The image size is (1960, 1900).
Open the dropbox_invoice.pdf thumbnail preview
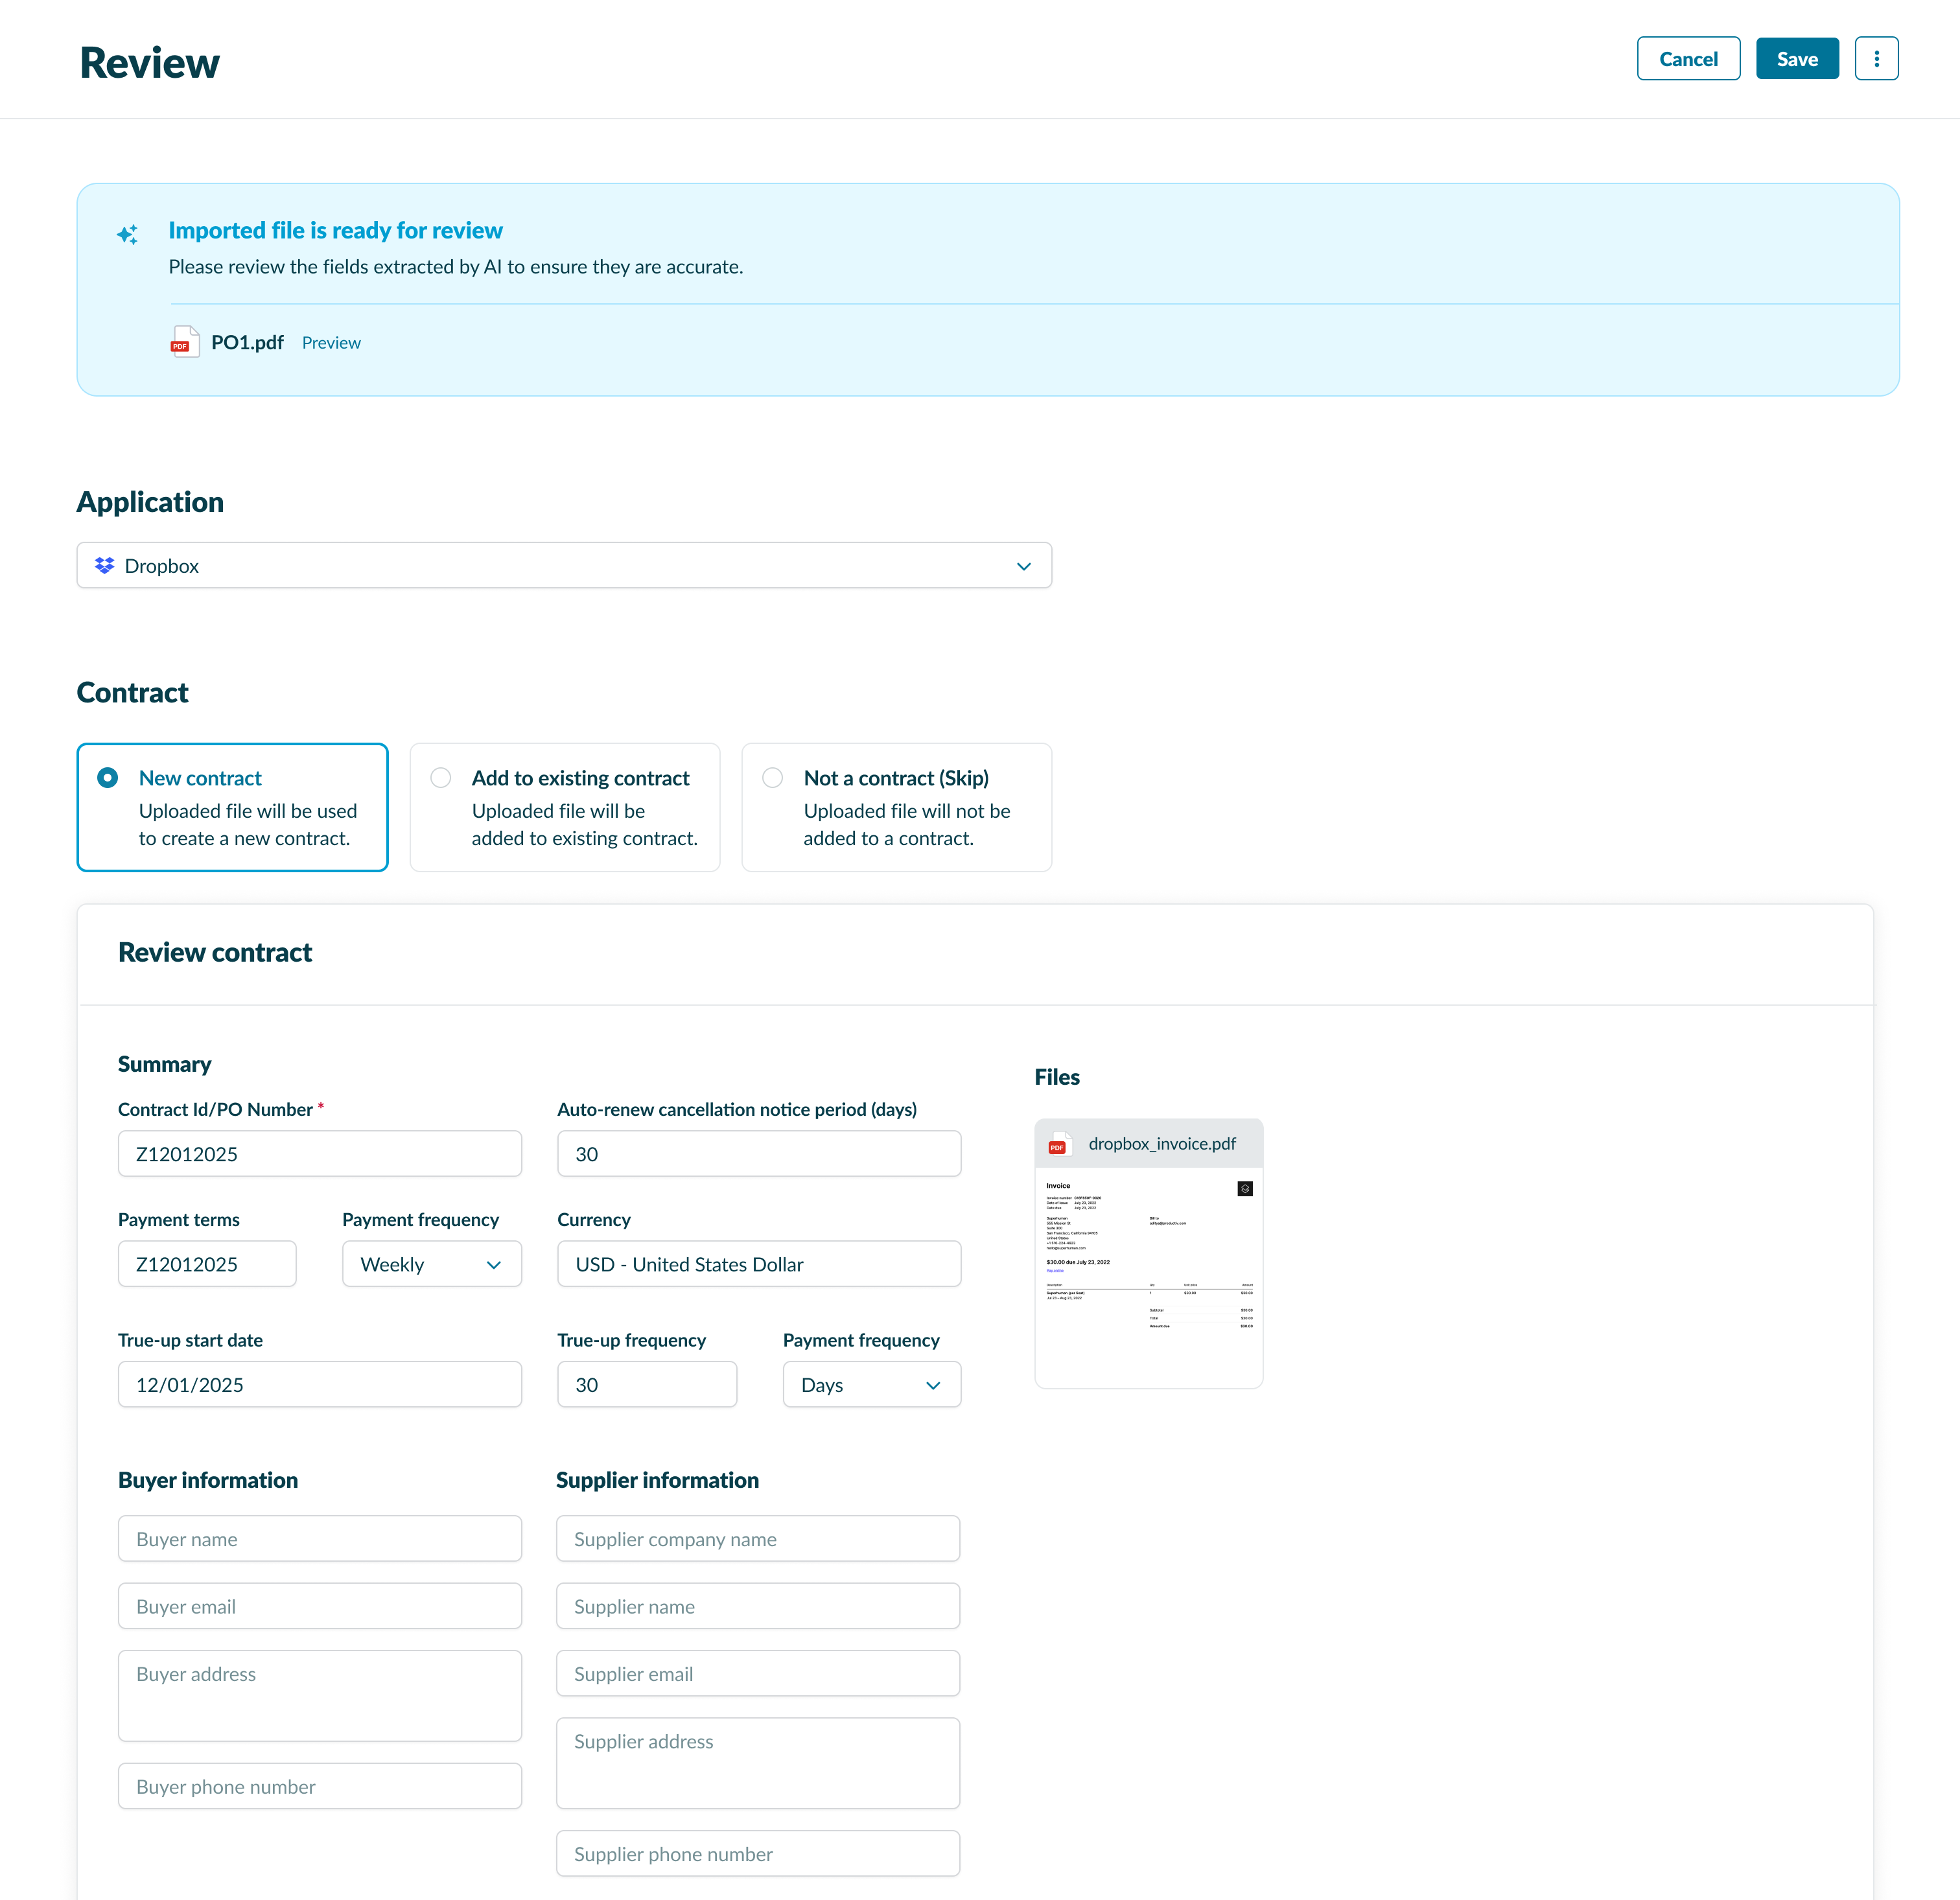click(1148, 1276)
